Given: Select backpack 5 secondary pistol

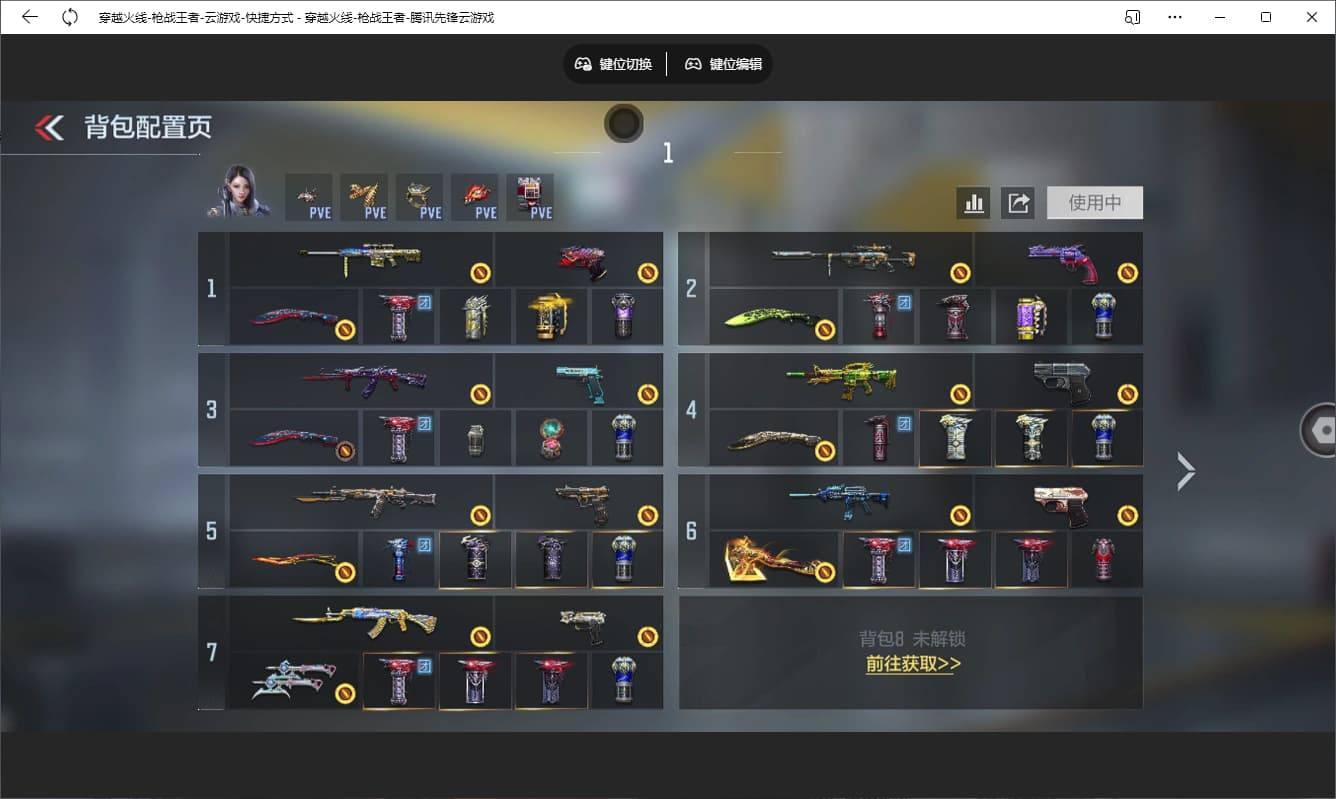Looking at the screenshot, I should 579,502.
